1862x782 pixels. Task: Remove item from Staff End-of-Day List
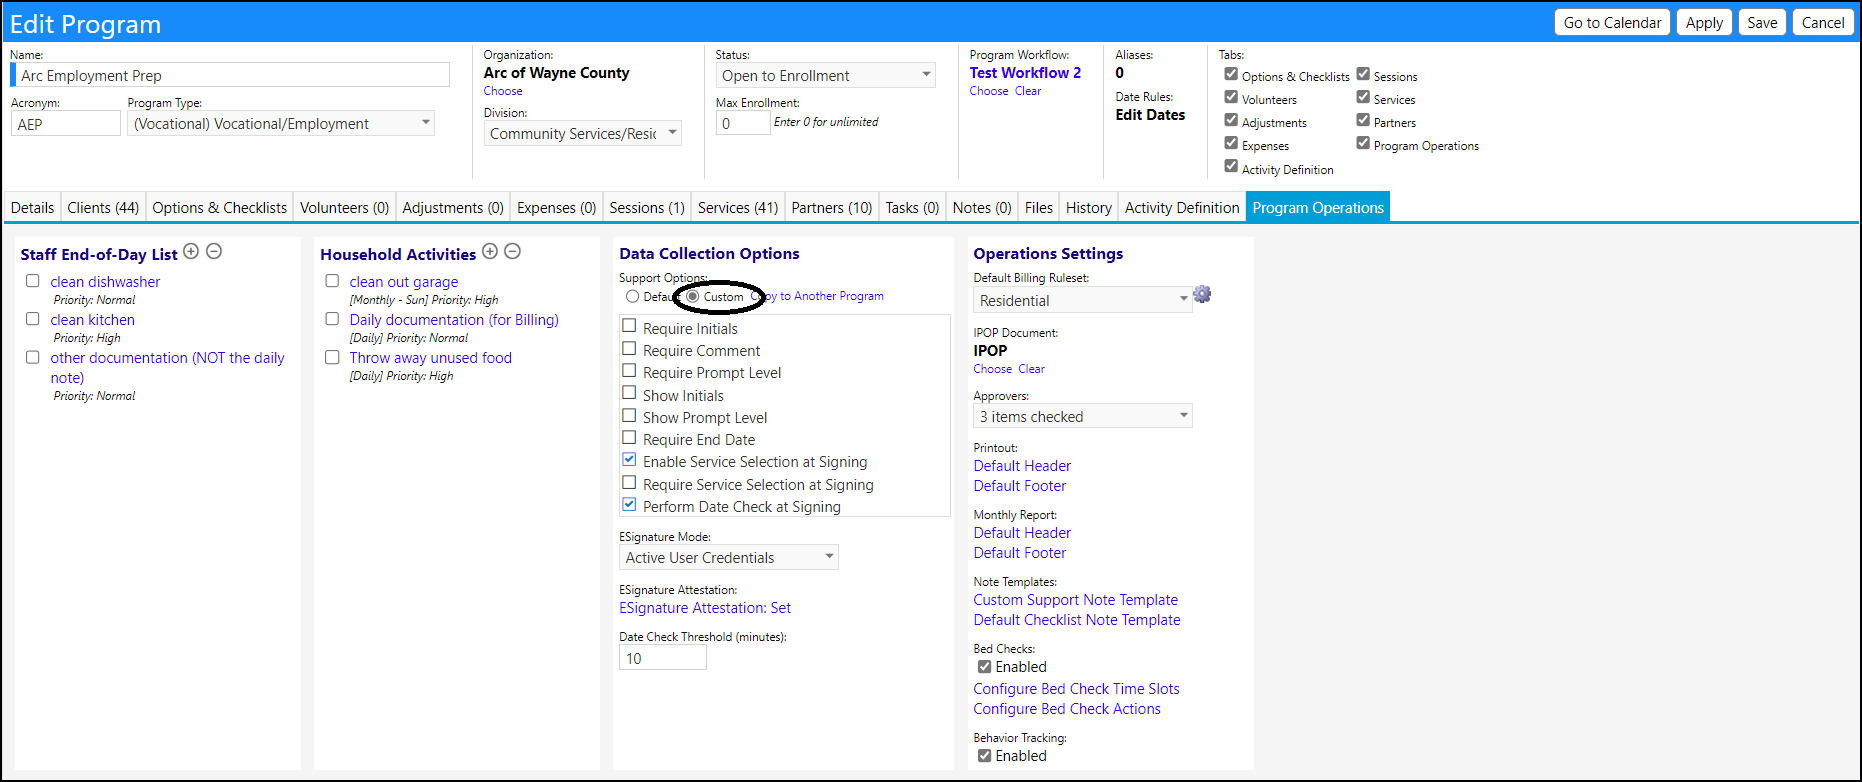(214, 252)
